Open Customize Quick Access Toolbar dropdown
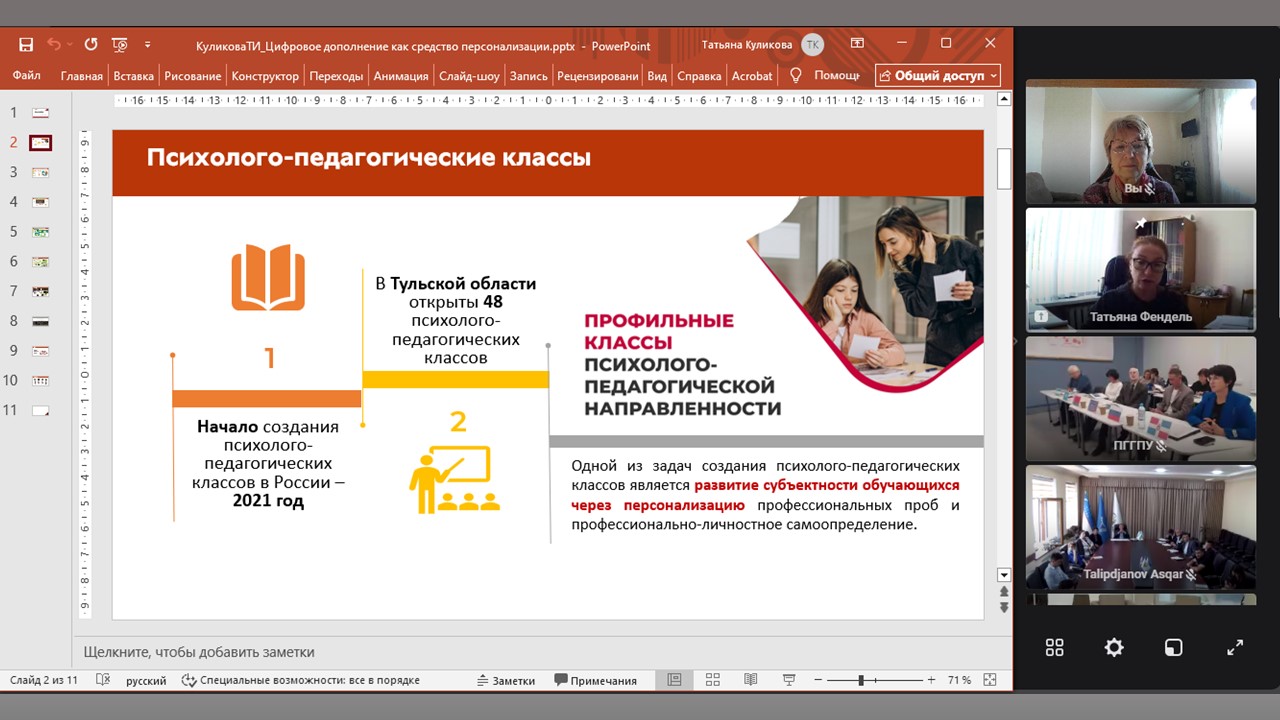 coord(148,45)
